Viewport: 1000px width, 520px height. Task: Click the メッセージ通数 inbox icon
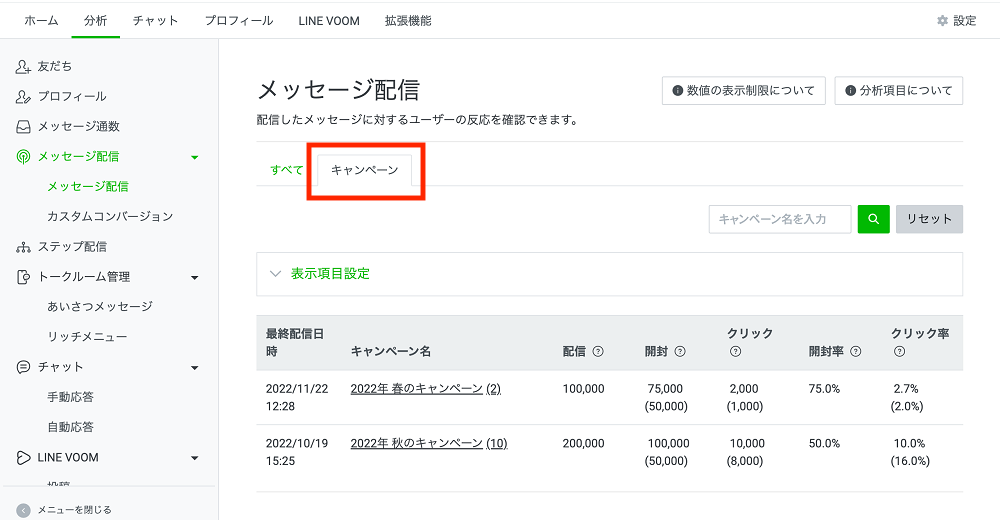click(x=23, y=126)
